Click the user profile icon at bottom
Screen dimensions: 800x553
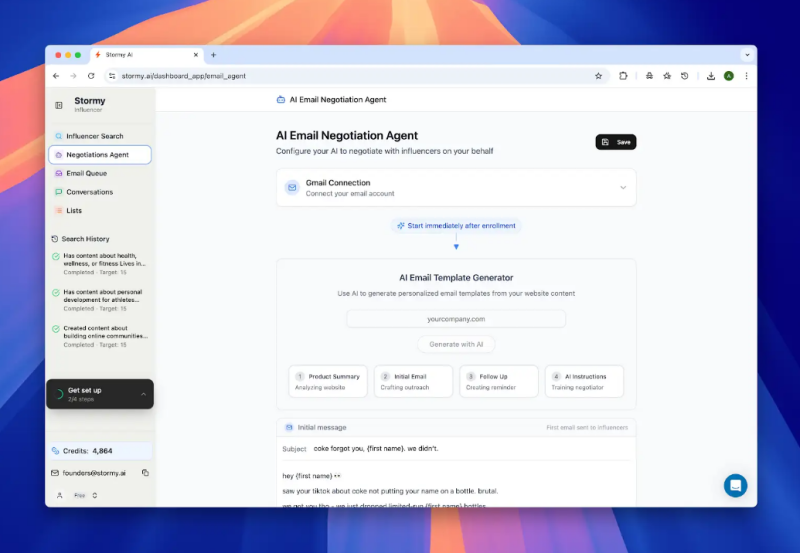click(x=60, y=495)
